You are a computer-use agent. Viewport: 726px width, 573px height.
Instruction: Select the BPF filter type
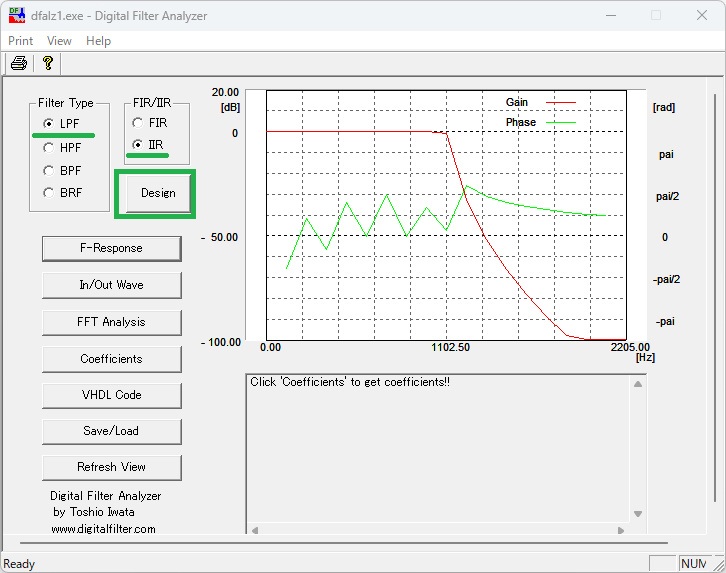pyautogui.click(x=49, y=170)
